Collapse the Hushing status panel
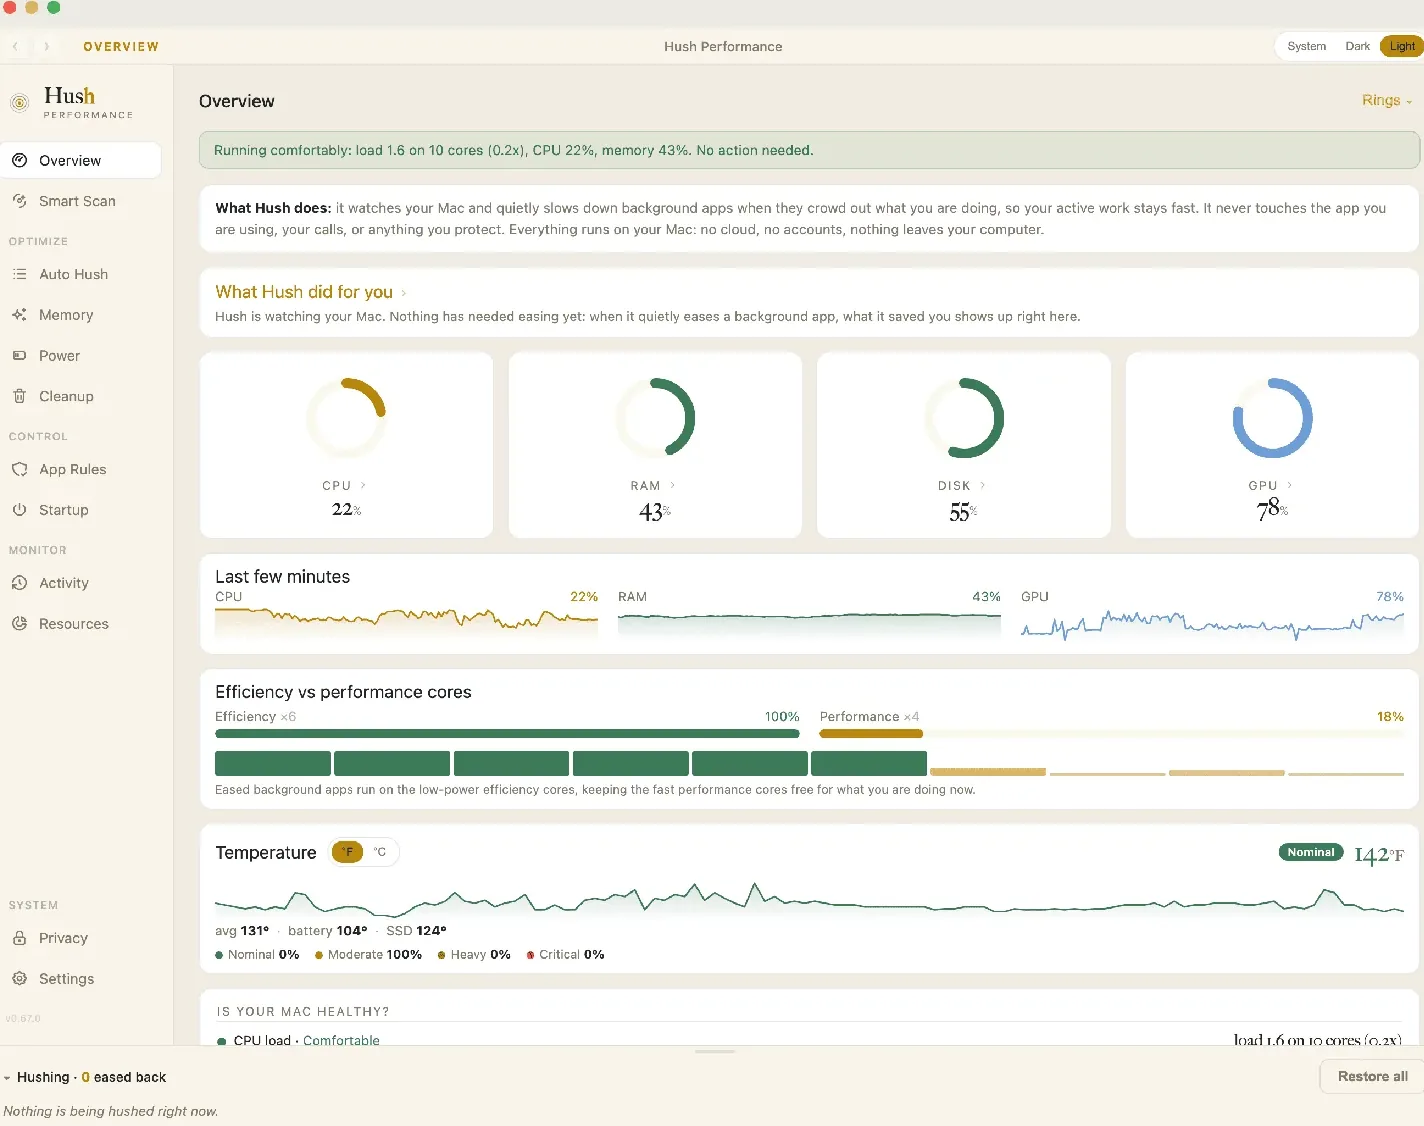 tap(7, 1078)
